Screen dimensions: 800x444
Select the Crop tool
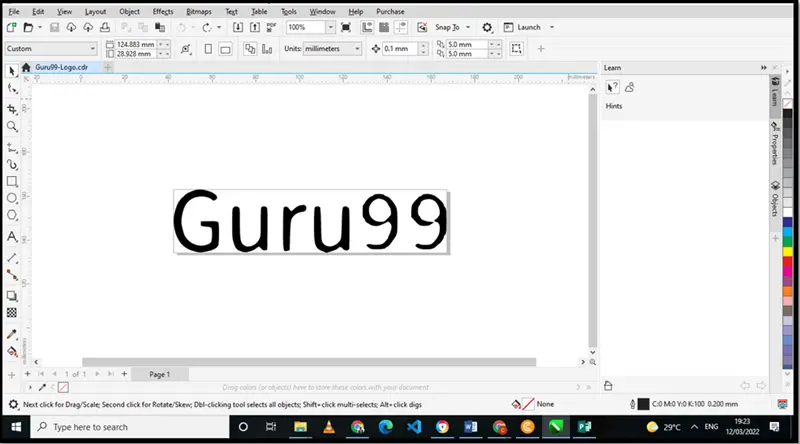tap(12, 109)
